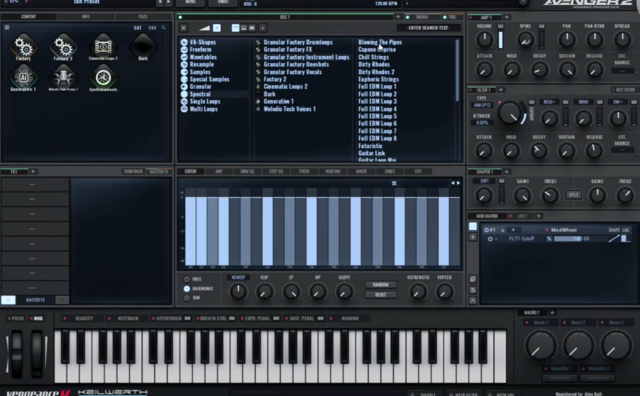This screenshot has height=396, width=640.
Task: Open the Factory expansion icon
Action: 23,46
